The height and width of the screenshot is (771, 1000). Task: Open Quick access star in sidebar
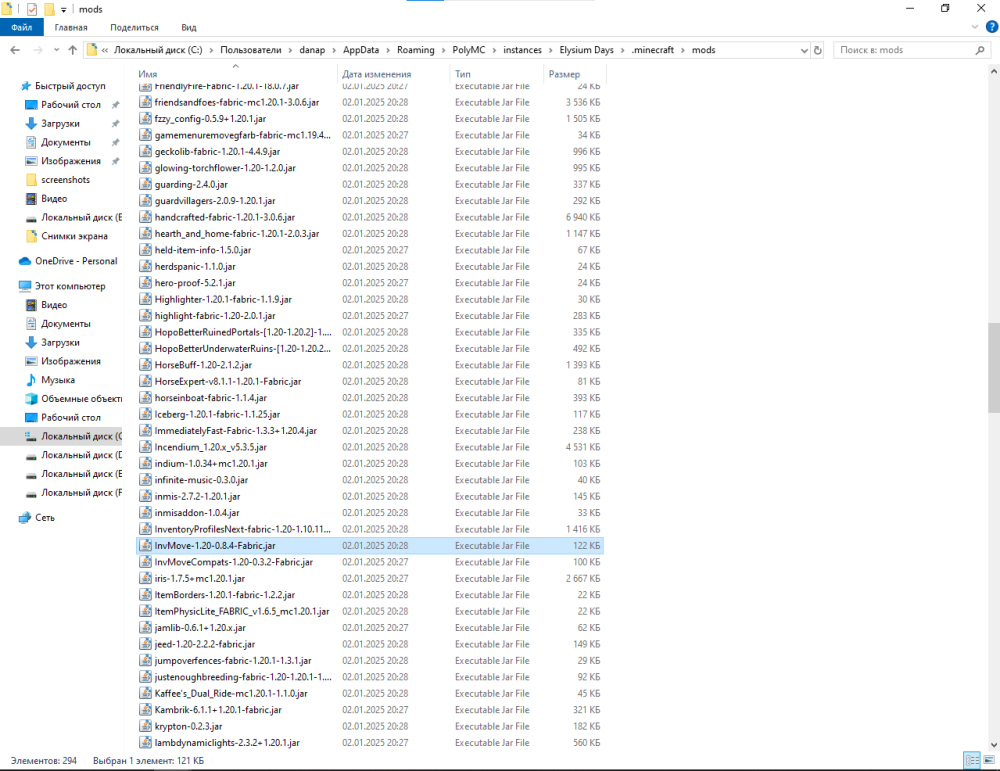[26, 85]
